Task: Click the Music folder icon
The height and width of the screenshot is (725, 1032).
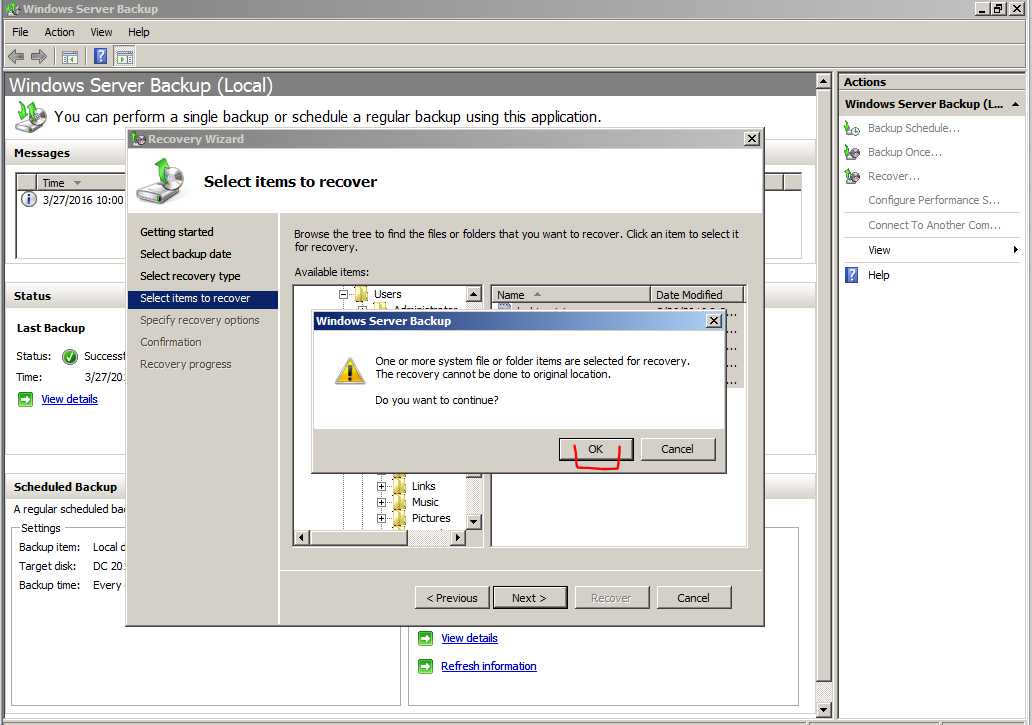Action: (400, 503)
